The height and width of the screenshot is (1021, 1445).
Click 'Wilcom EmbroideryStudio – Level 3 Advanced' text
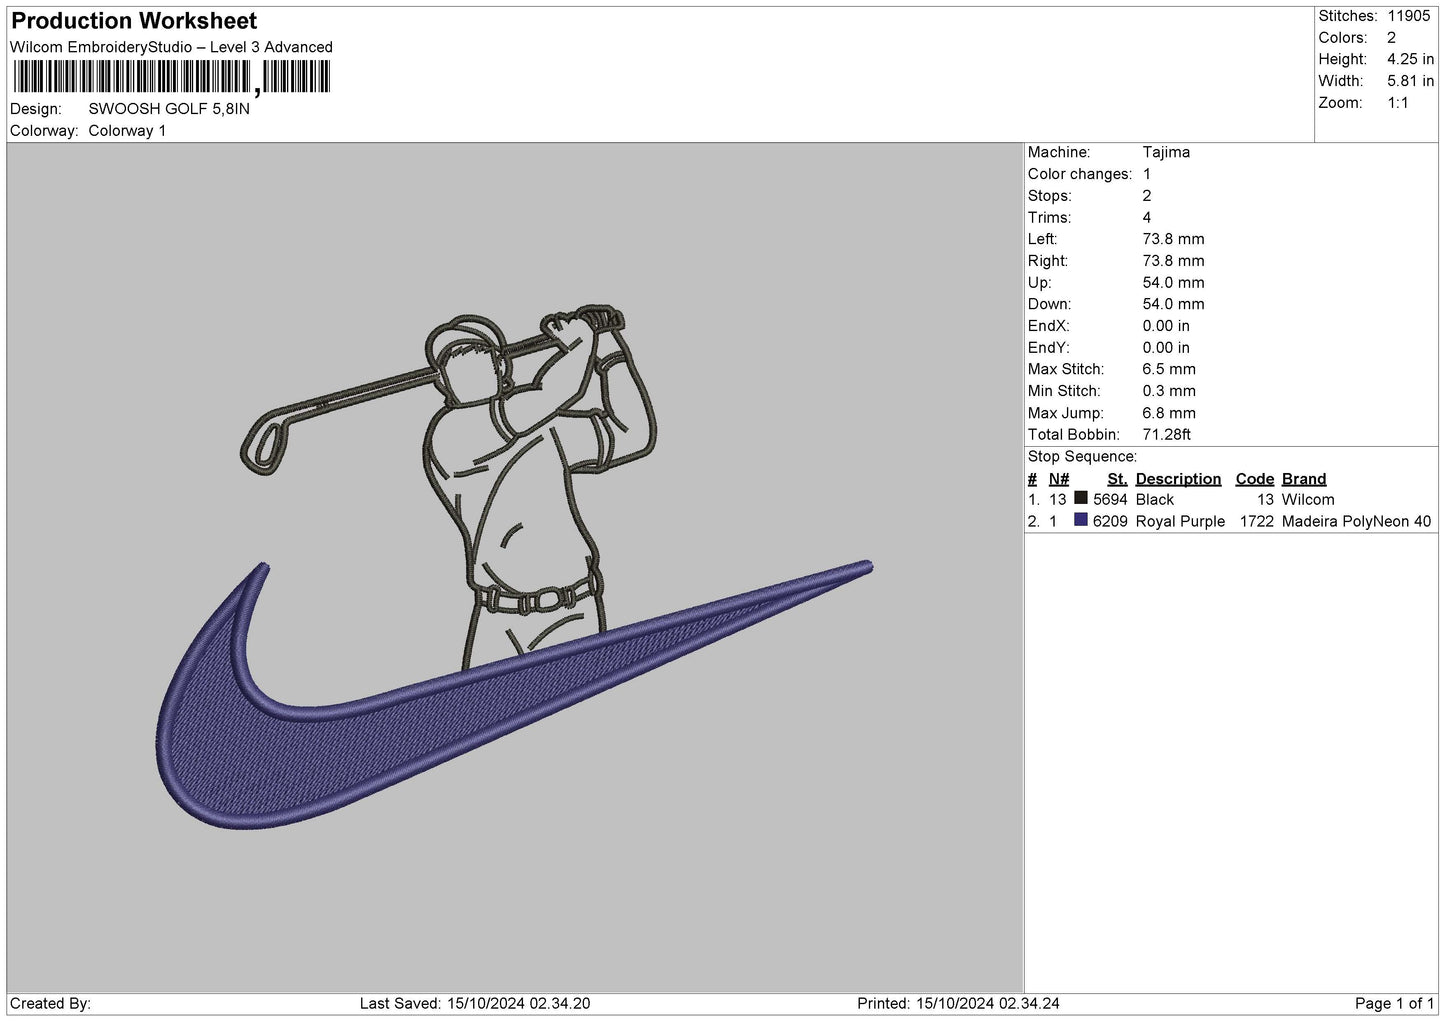pos(171,47)
